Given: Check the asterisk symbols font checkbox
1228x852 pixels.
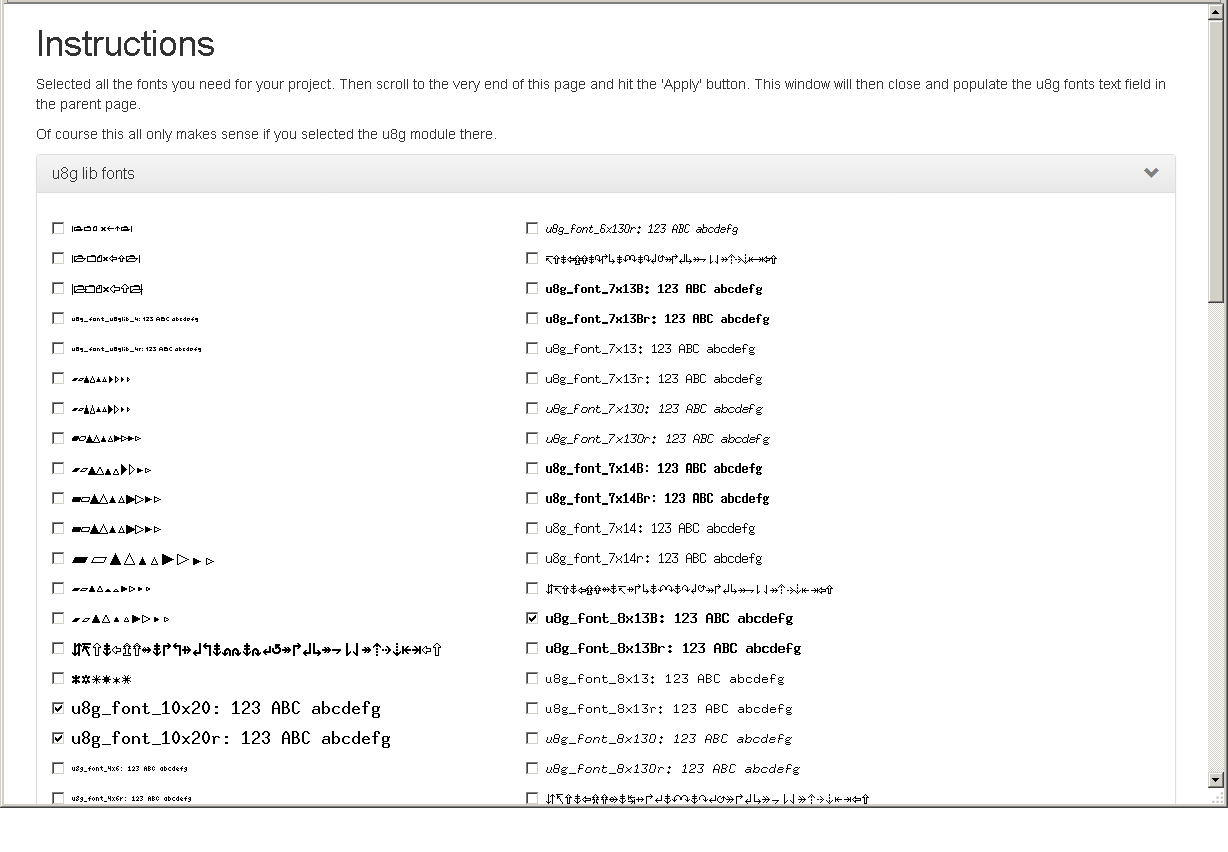Looking at the screenshot, I should [58, 678].
